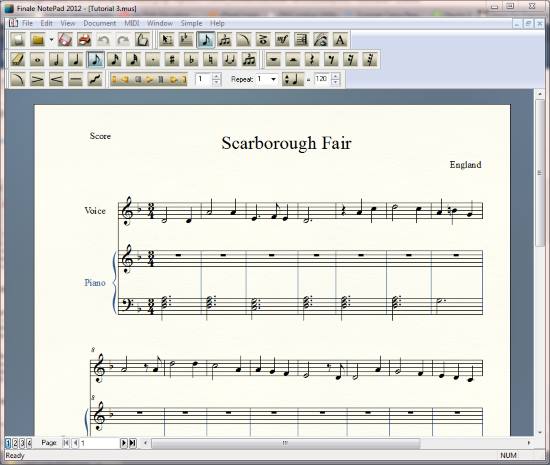Open the tempo note value selector

(293, 79)
